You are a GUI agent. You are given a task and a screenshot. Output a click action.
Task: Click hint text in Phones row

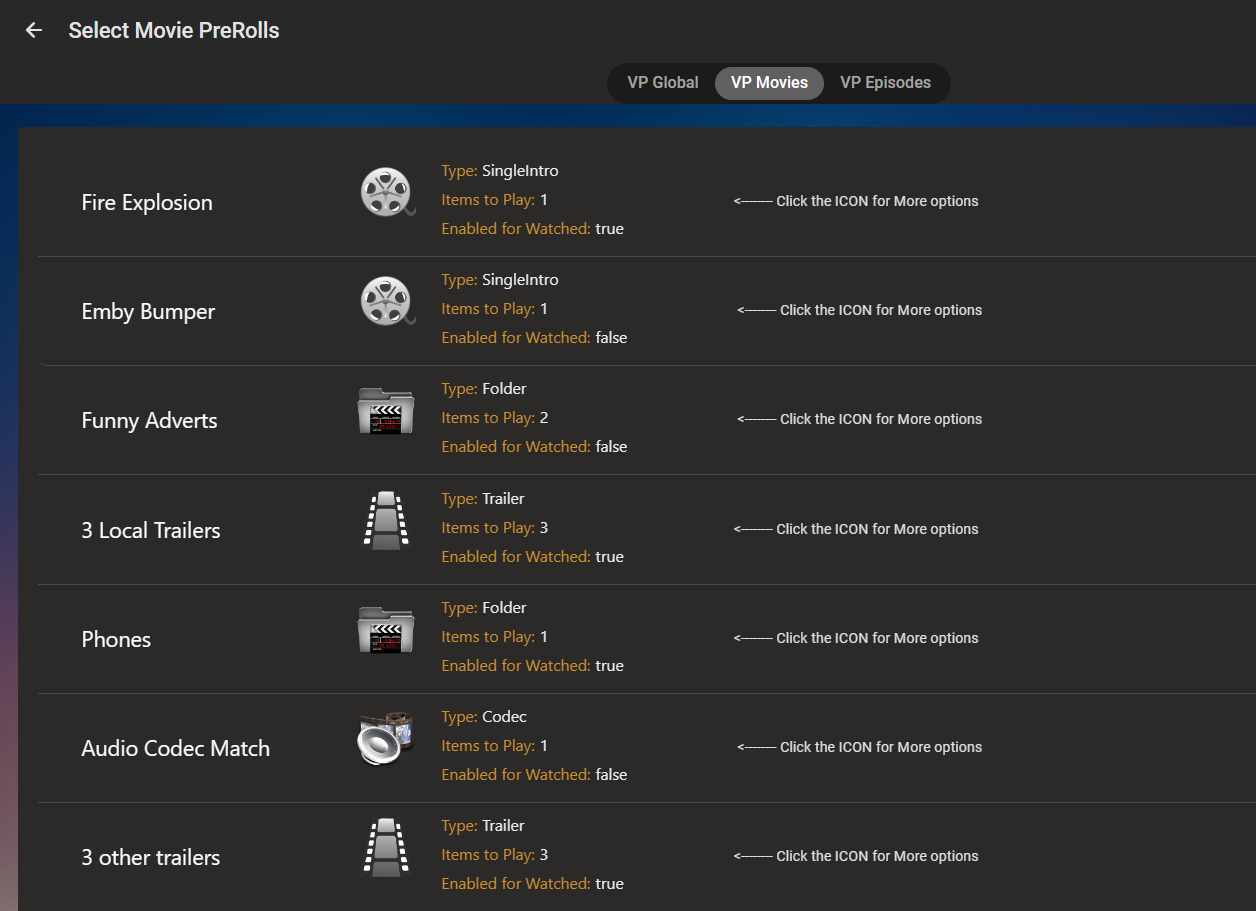click(856, 638)
